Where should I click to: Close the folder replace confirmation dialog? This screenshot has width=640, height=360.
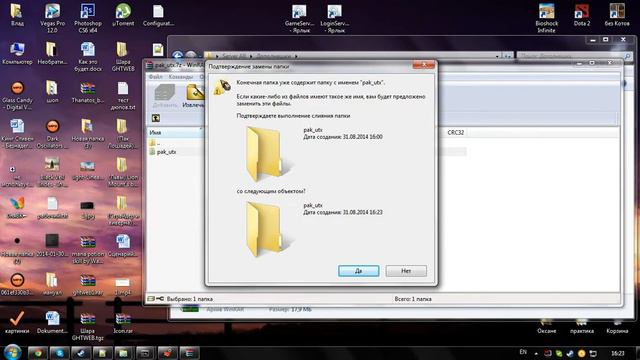tap(424, 65)
